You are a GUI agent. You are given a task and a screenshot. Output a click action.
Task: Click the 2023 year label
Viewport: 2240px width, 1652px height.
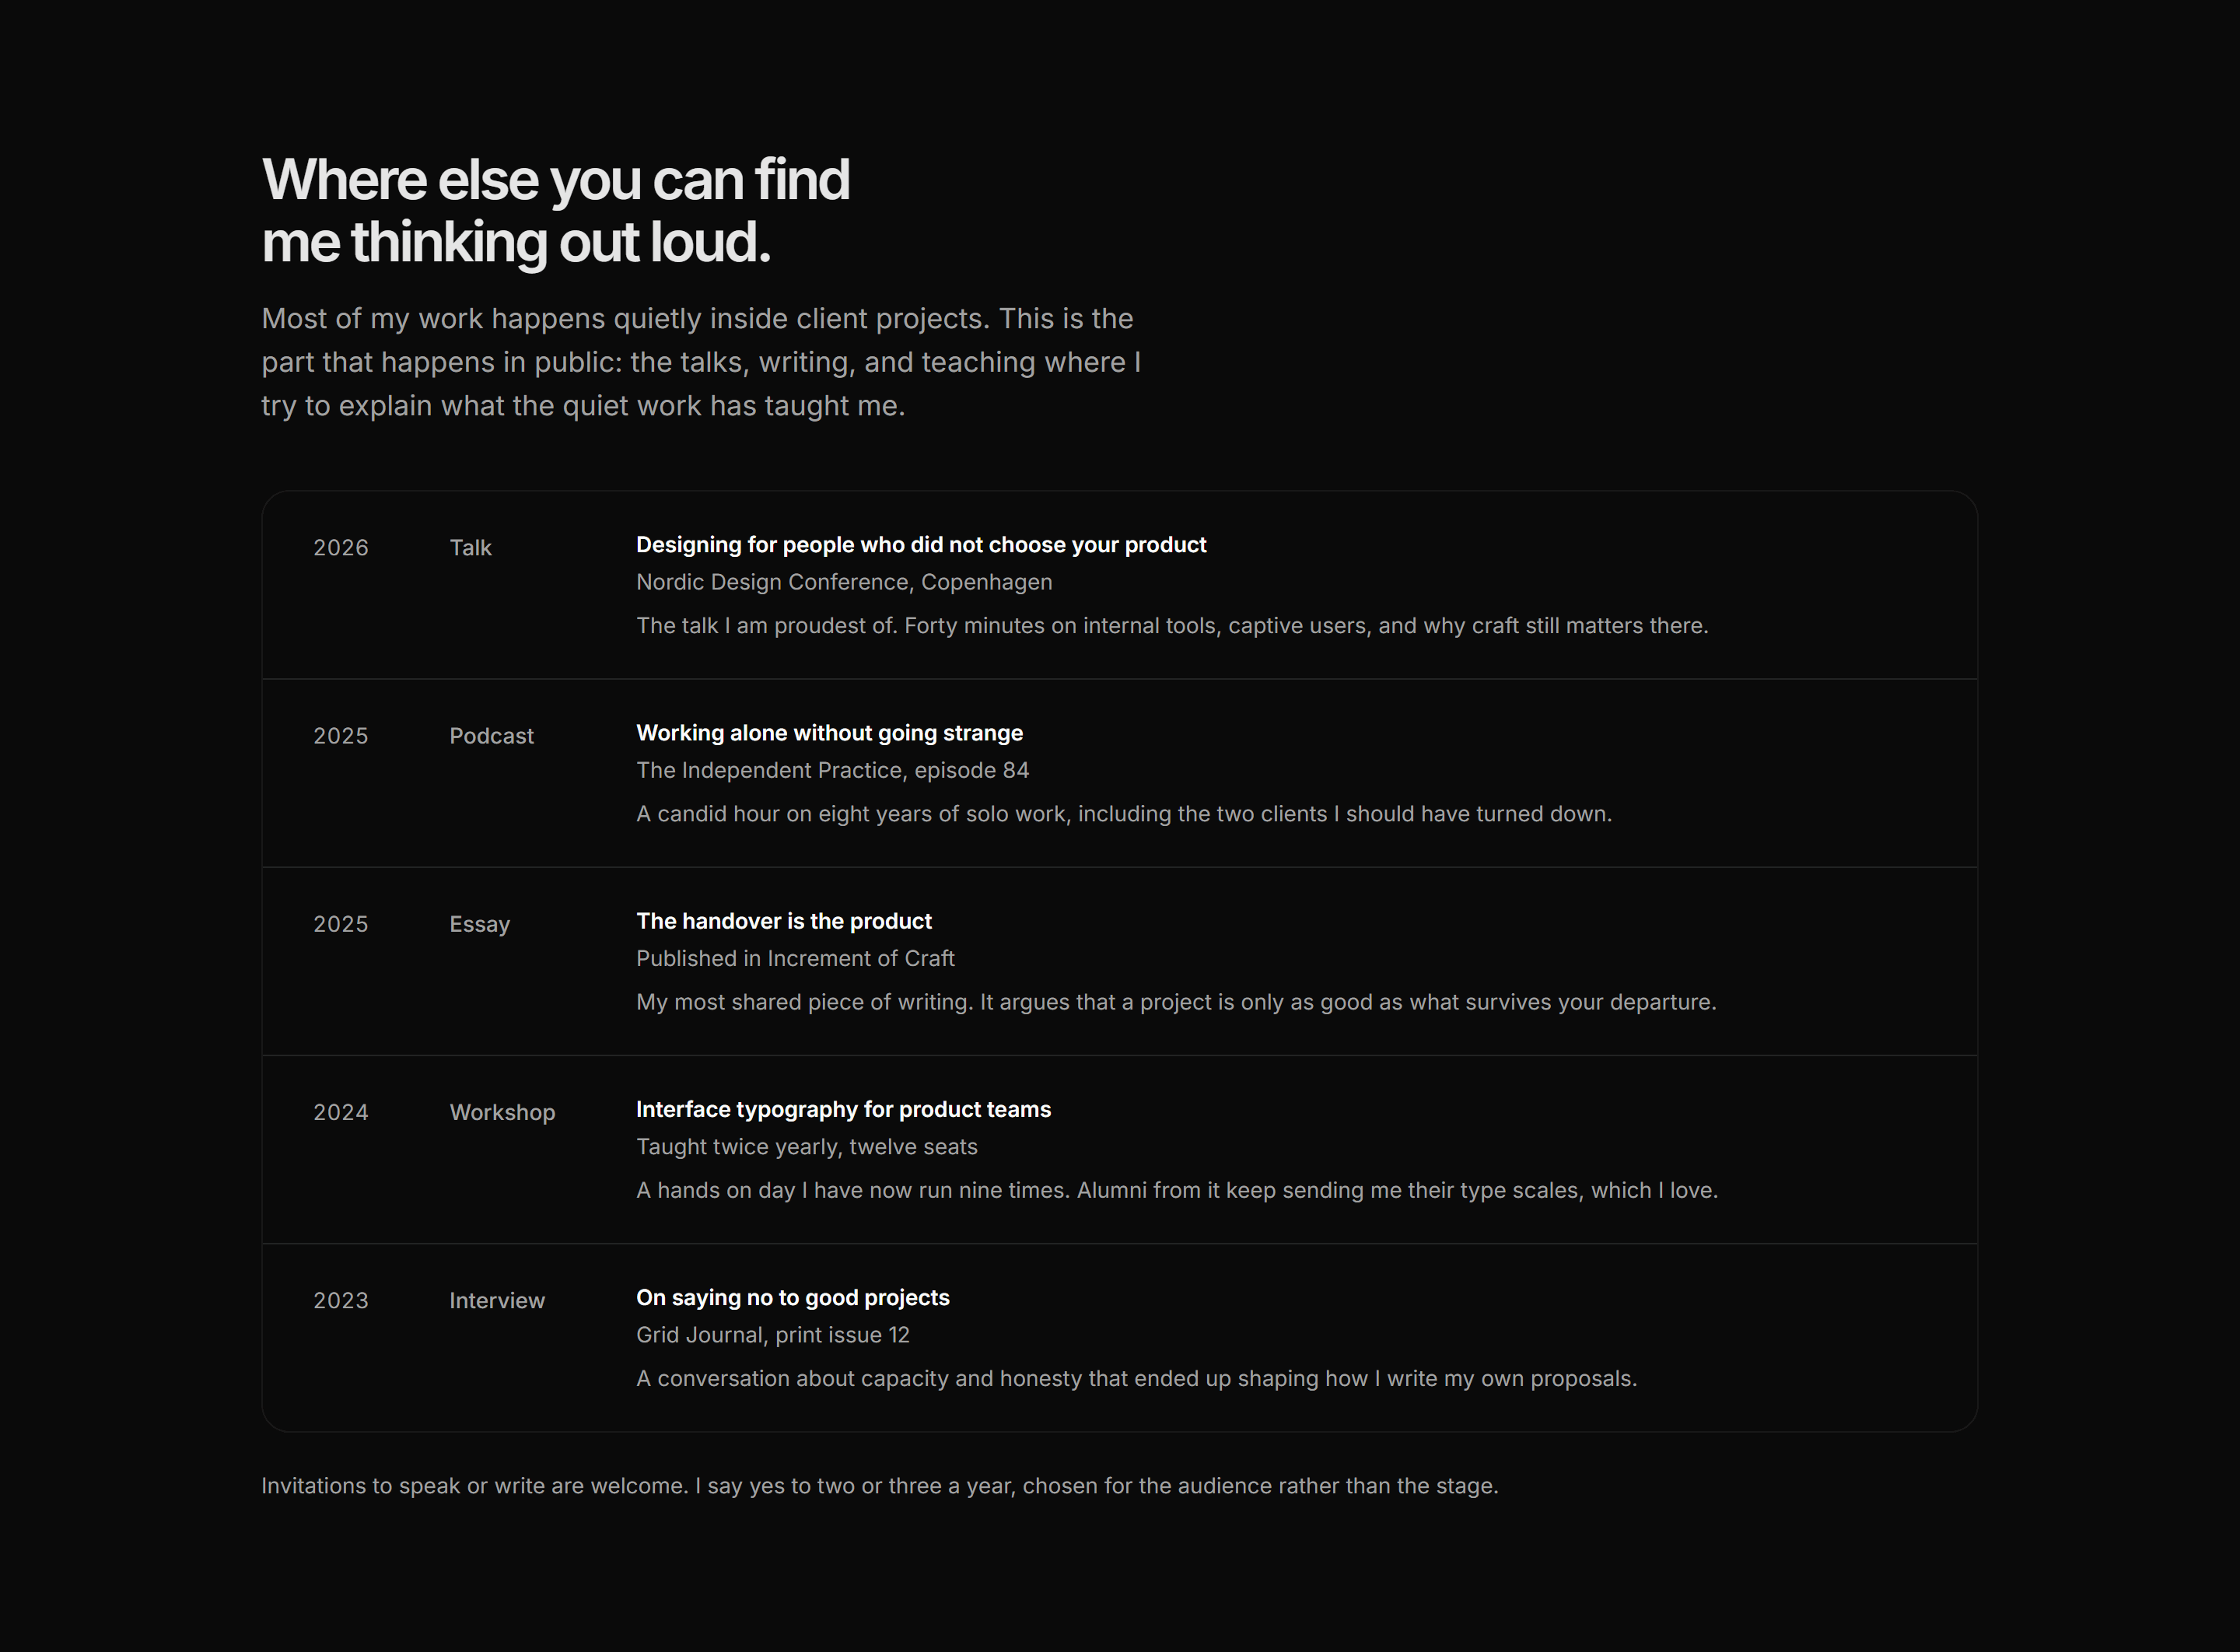pos(341,1300)
